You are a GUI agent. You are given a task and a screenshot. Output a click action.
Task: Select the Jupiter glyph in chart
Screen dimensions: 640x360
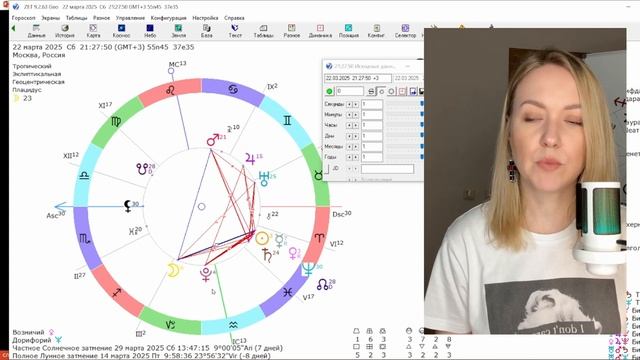pyautogui.click(x=250, y=159)
